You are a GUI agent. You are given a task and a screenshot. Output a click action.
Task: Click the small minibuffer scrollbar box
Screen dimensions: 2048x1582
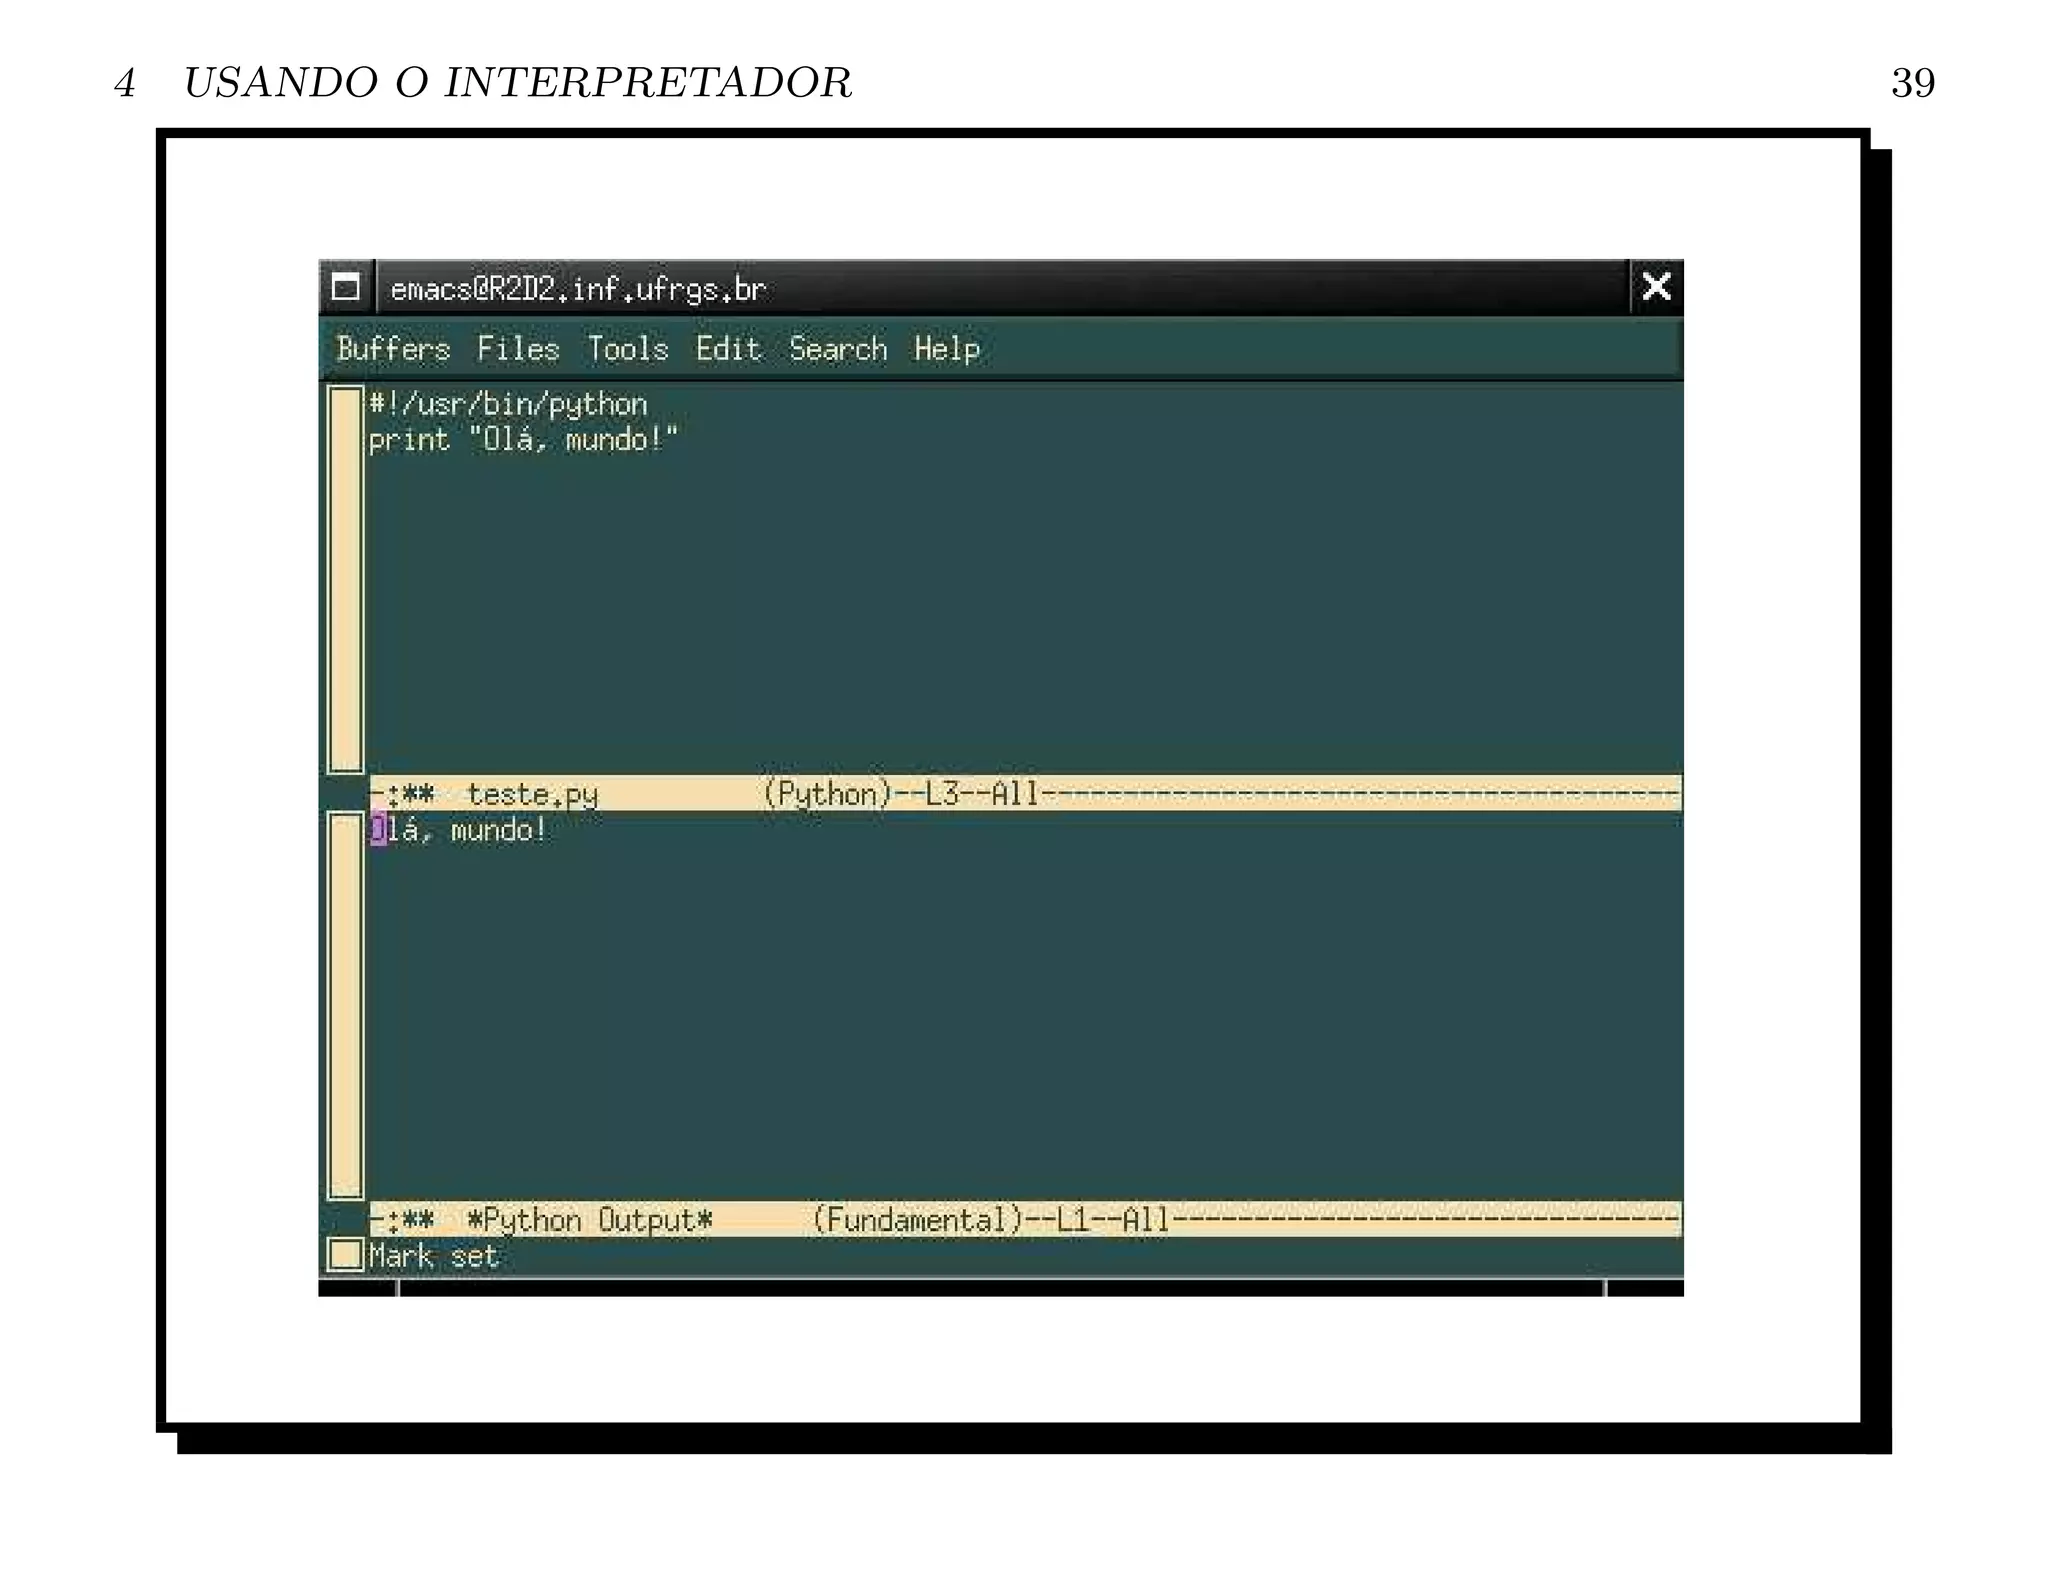[x=345, y=1254]
